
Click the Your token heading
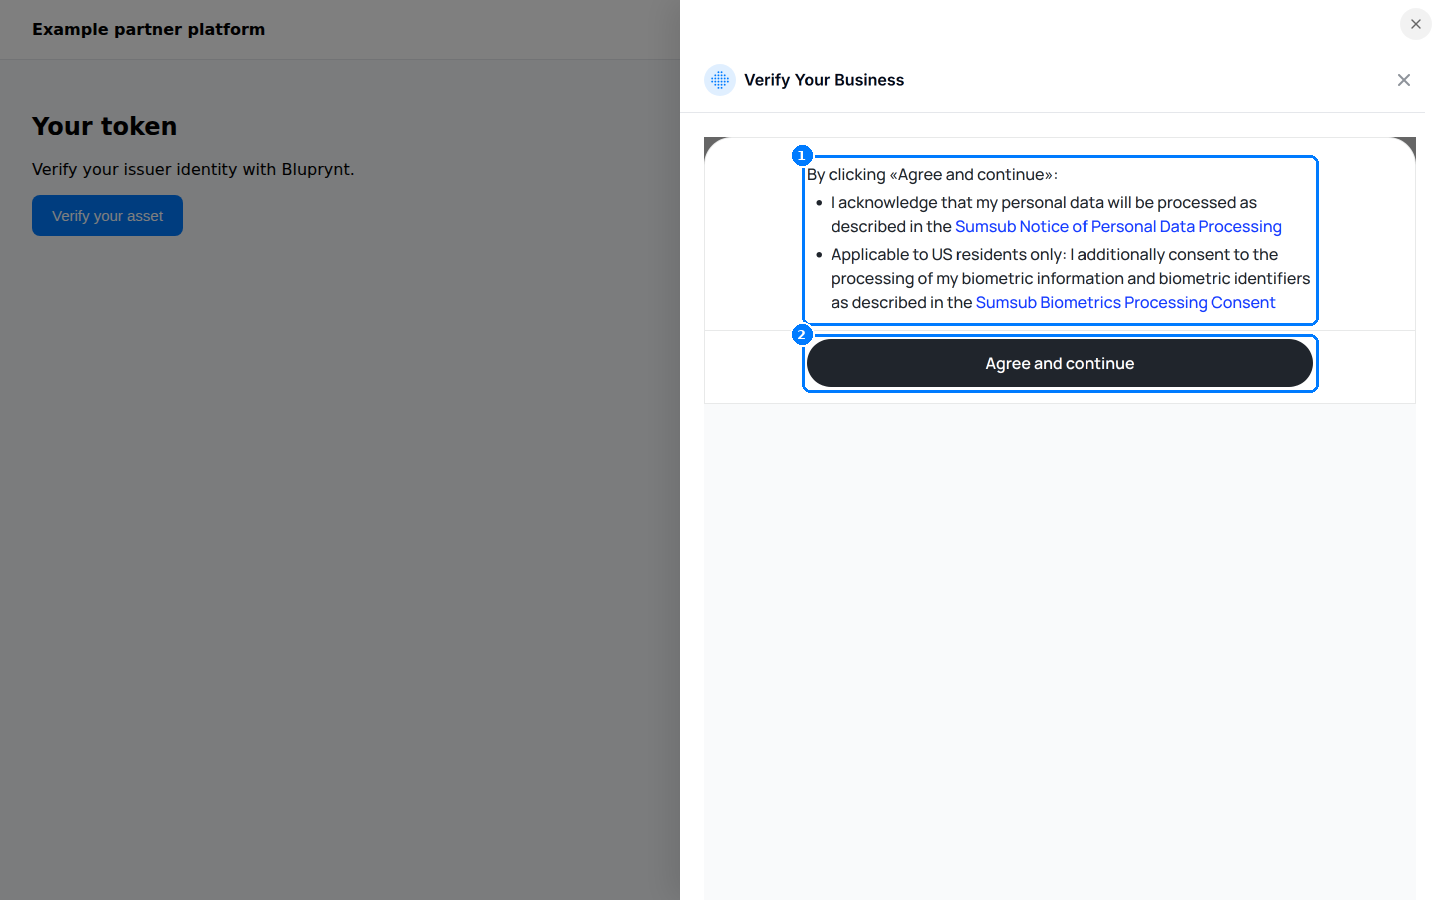(104, 126)
